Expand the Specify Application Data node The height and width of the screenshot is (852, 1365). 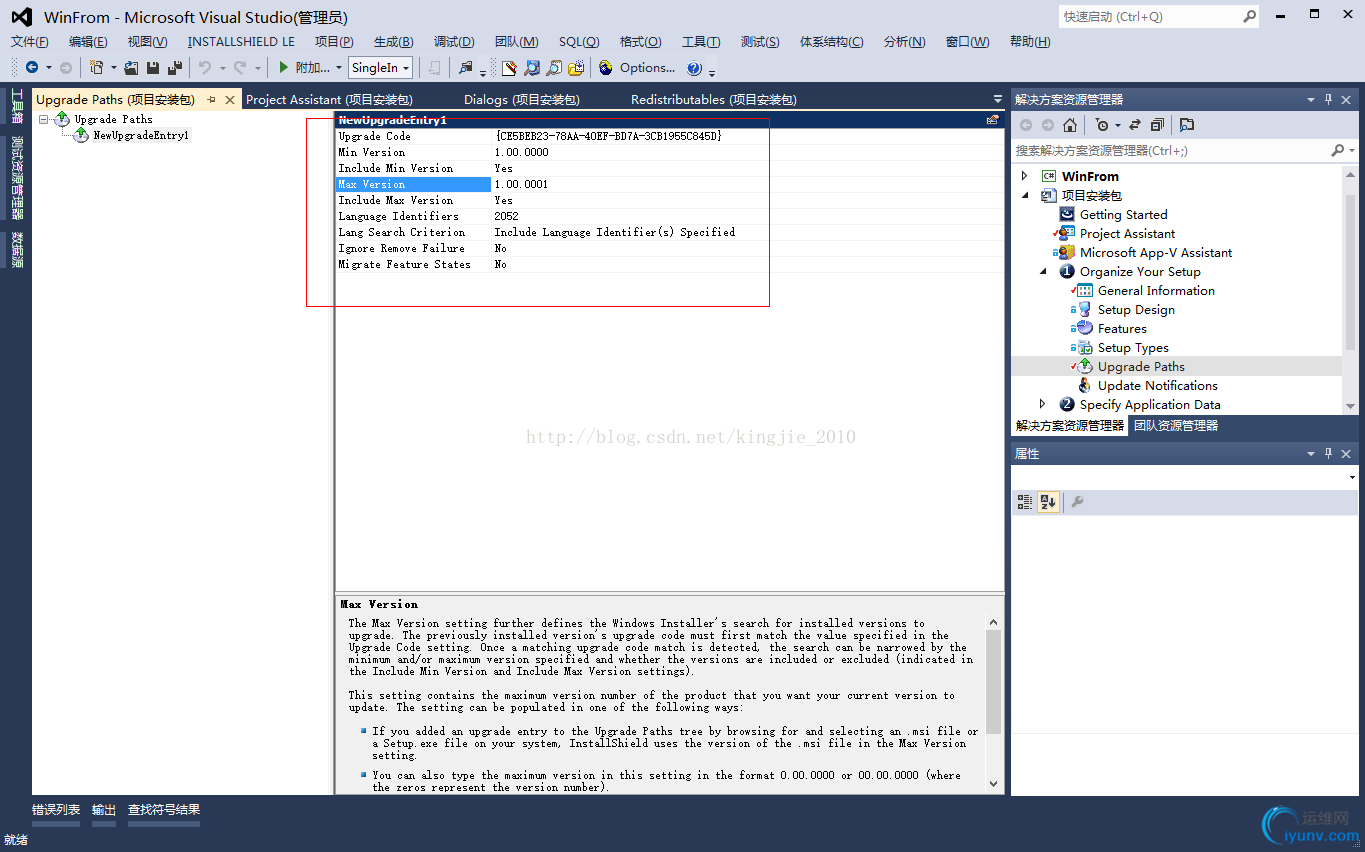(1043, 404)
